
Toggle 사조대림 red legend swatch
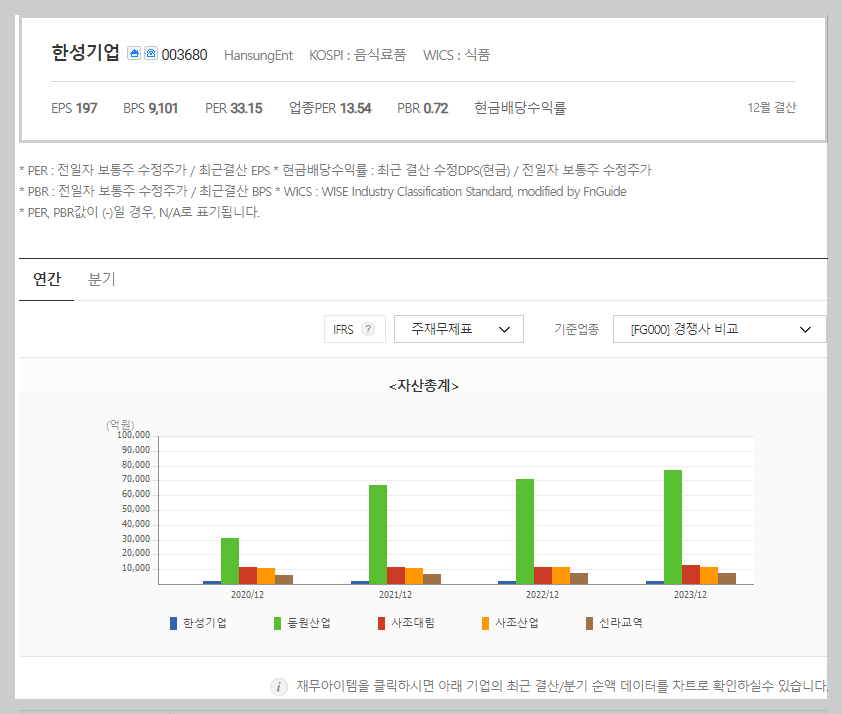(381, 623)
